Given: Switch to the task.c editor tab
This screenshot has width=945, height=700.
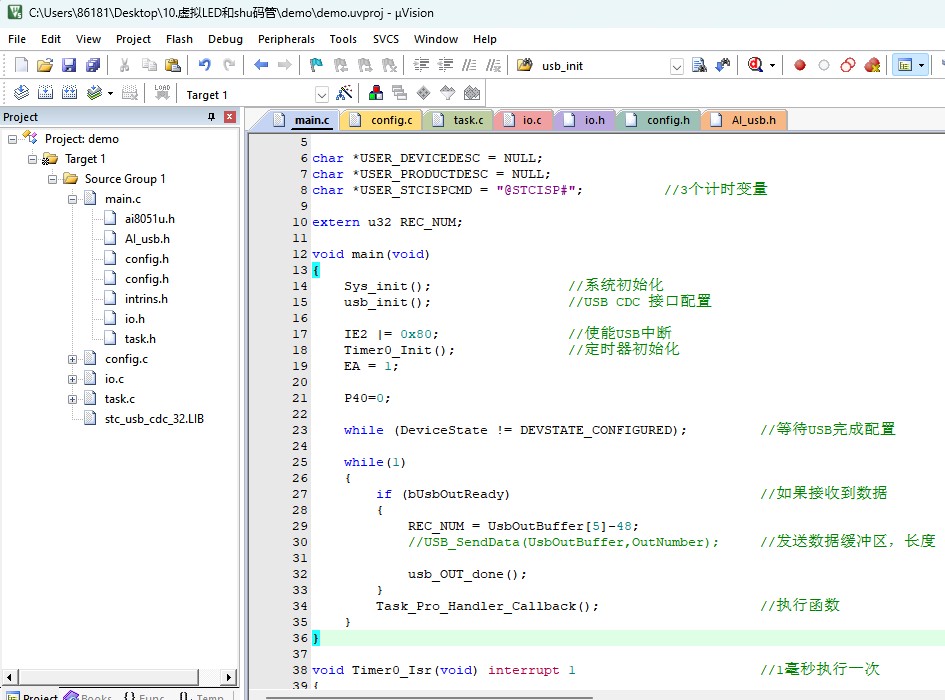Looking at the screenshot, I should [x=458, y=120].
